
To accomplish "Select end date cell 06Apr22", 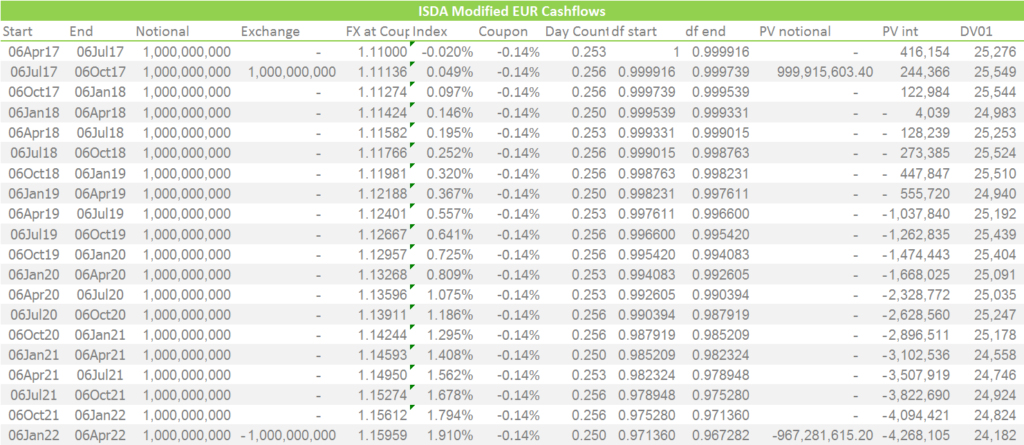I will [100, 435].
